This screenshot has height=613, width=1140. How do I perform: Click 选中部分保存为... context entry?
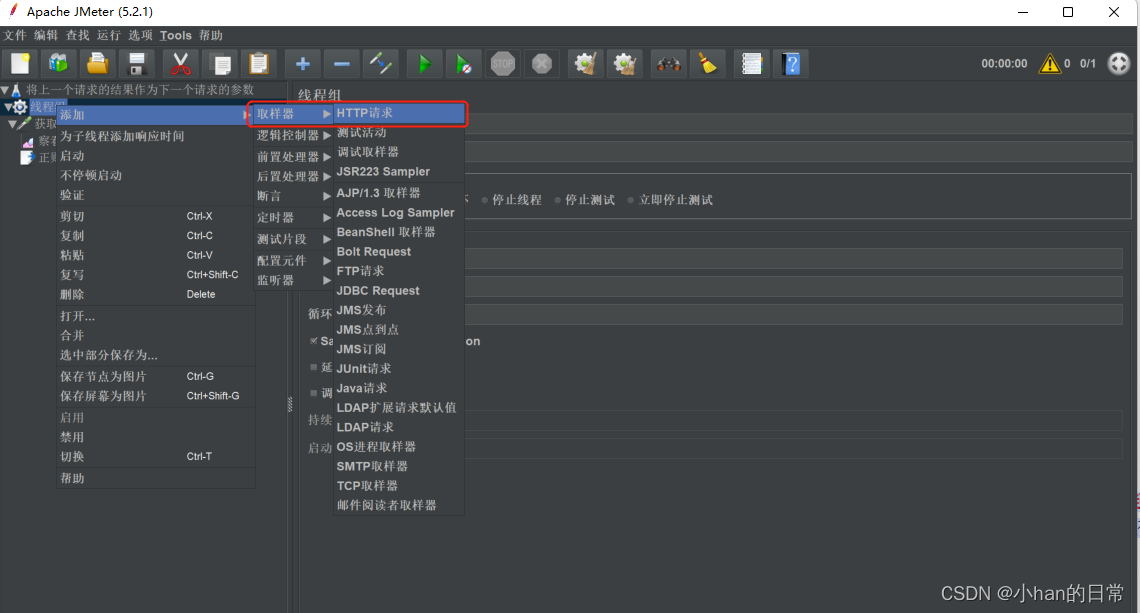tap(156, 355)
